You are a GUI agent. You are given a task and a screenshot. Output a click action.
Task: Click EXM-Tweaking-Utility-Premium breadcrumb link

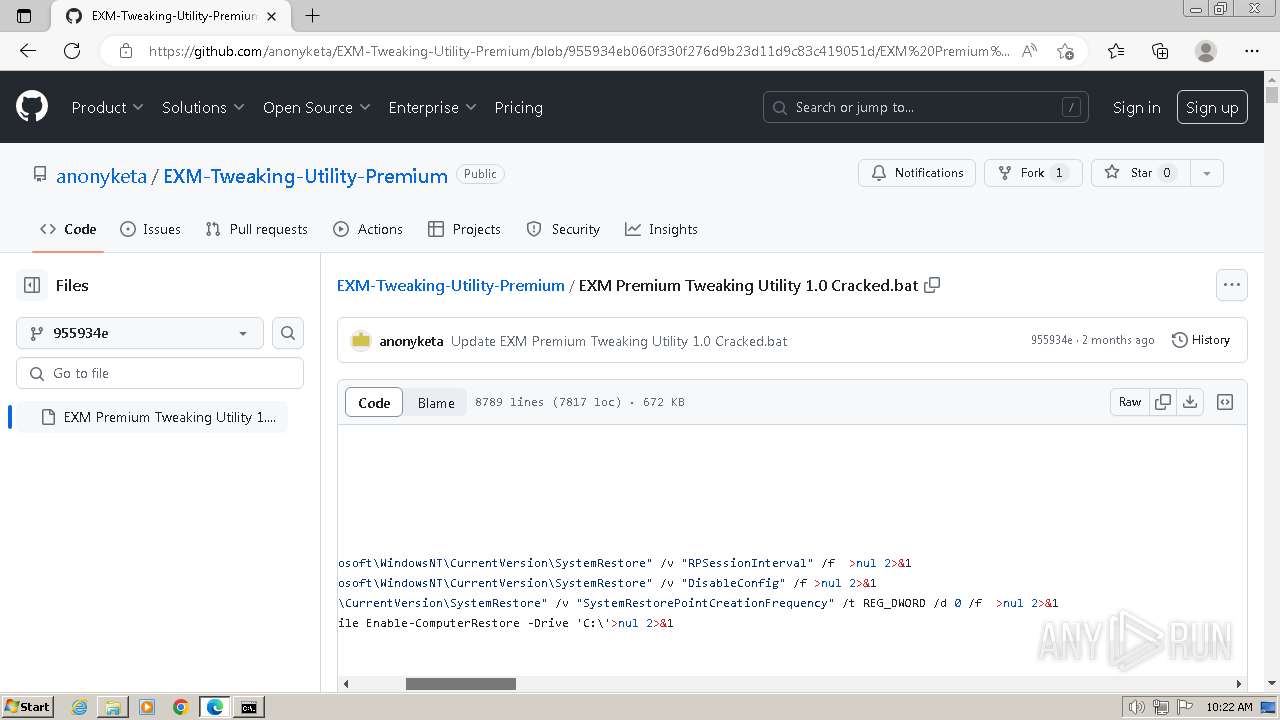point(450,285)
